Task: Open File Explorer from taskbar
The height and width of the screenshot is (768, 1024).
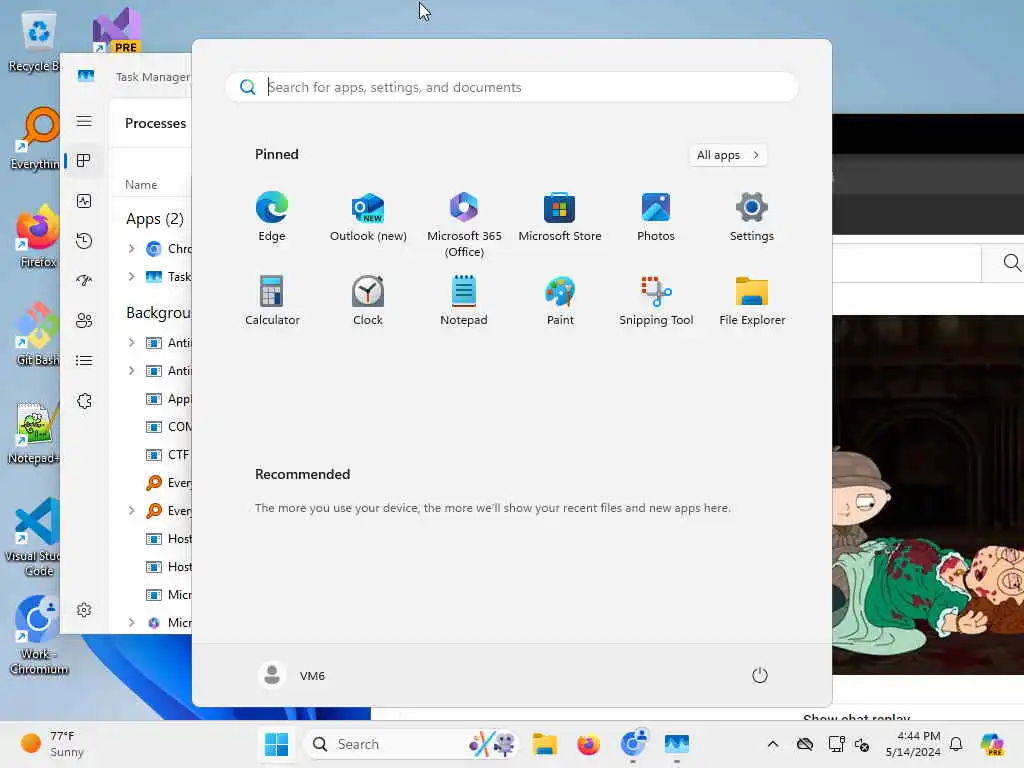Action: click(x=544, y=744)
